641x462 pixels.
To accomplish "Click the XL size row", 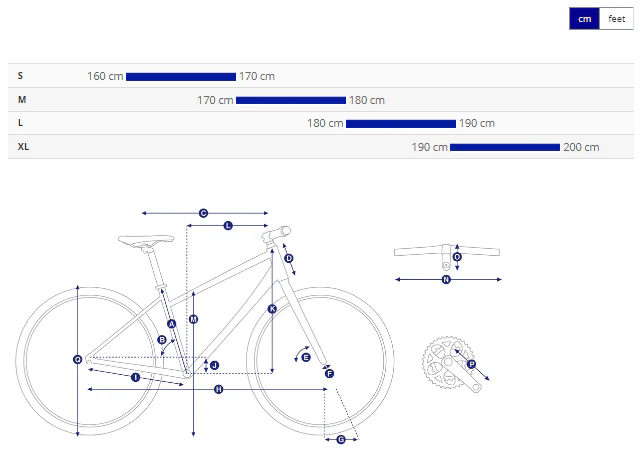I will (321, 147).
